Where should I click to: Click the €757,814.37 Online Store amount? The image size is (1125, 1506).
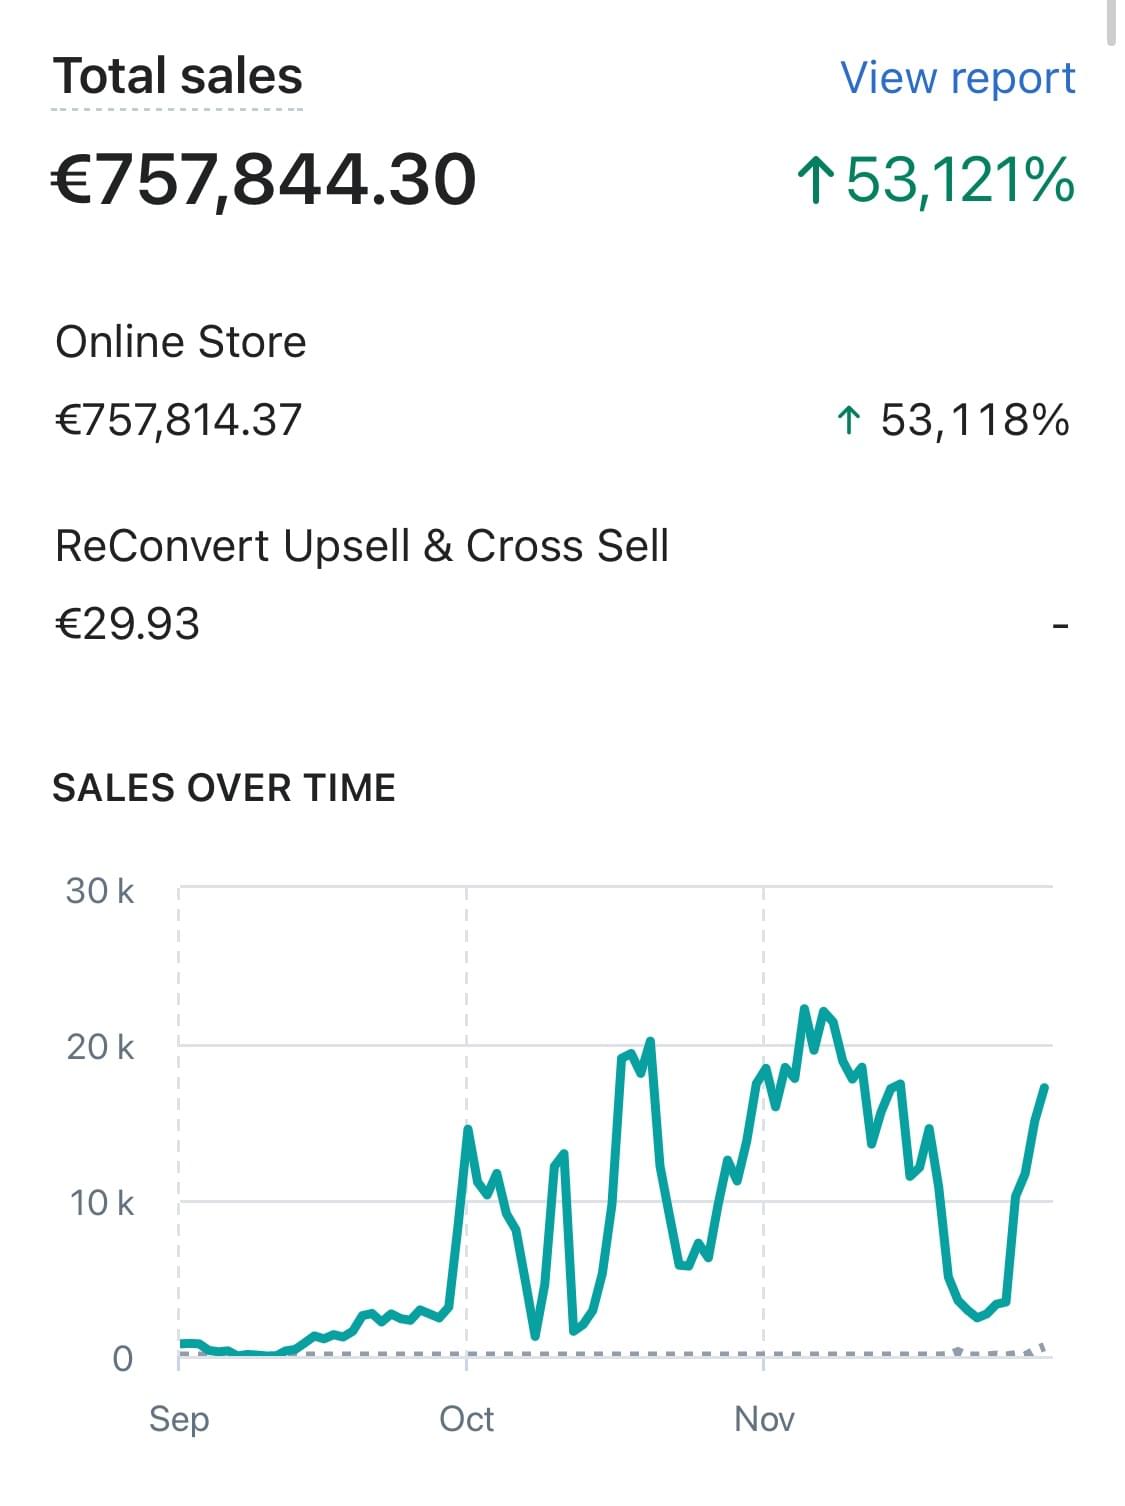[179, 420]
